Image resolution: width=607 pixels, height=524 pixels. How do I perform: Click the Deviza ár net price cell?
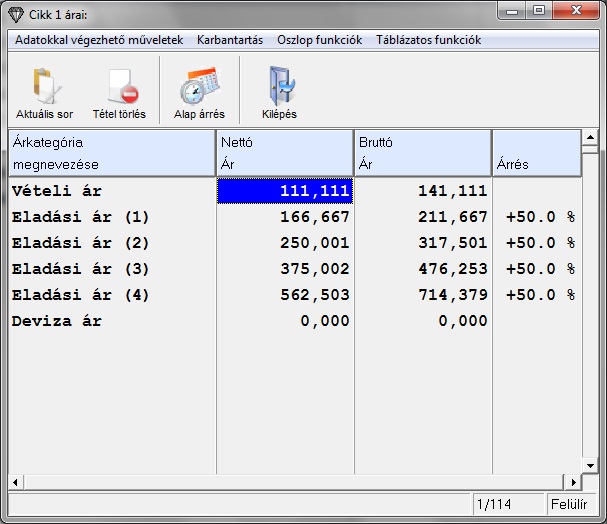[285, 321]
